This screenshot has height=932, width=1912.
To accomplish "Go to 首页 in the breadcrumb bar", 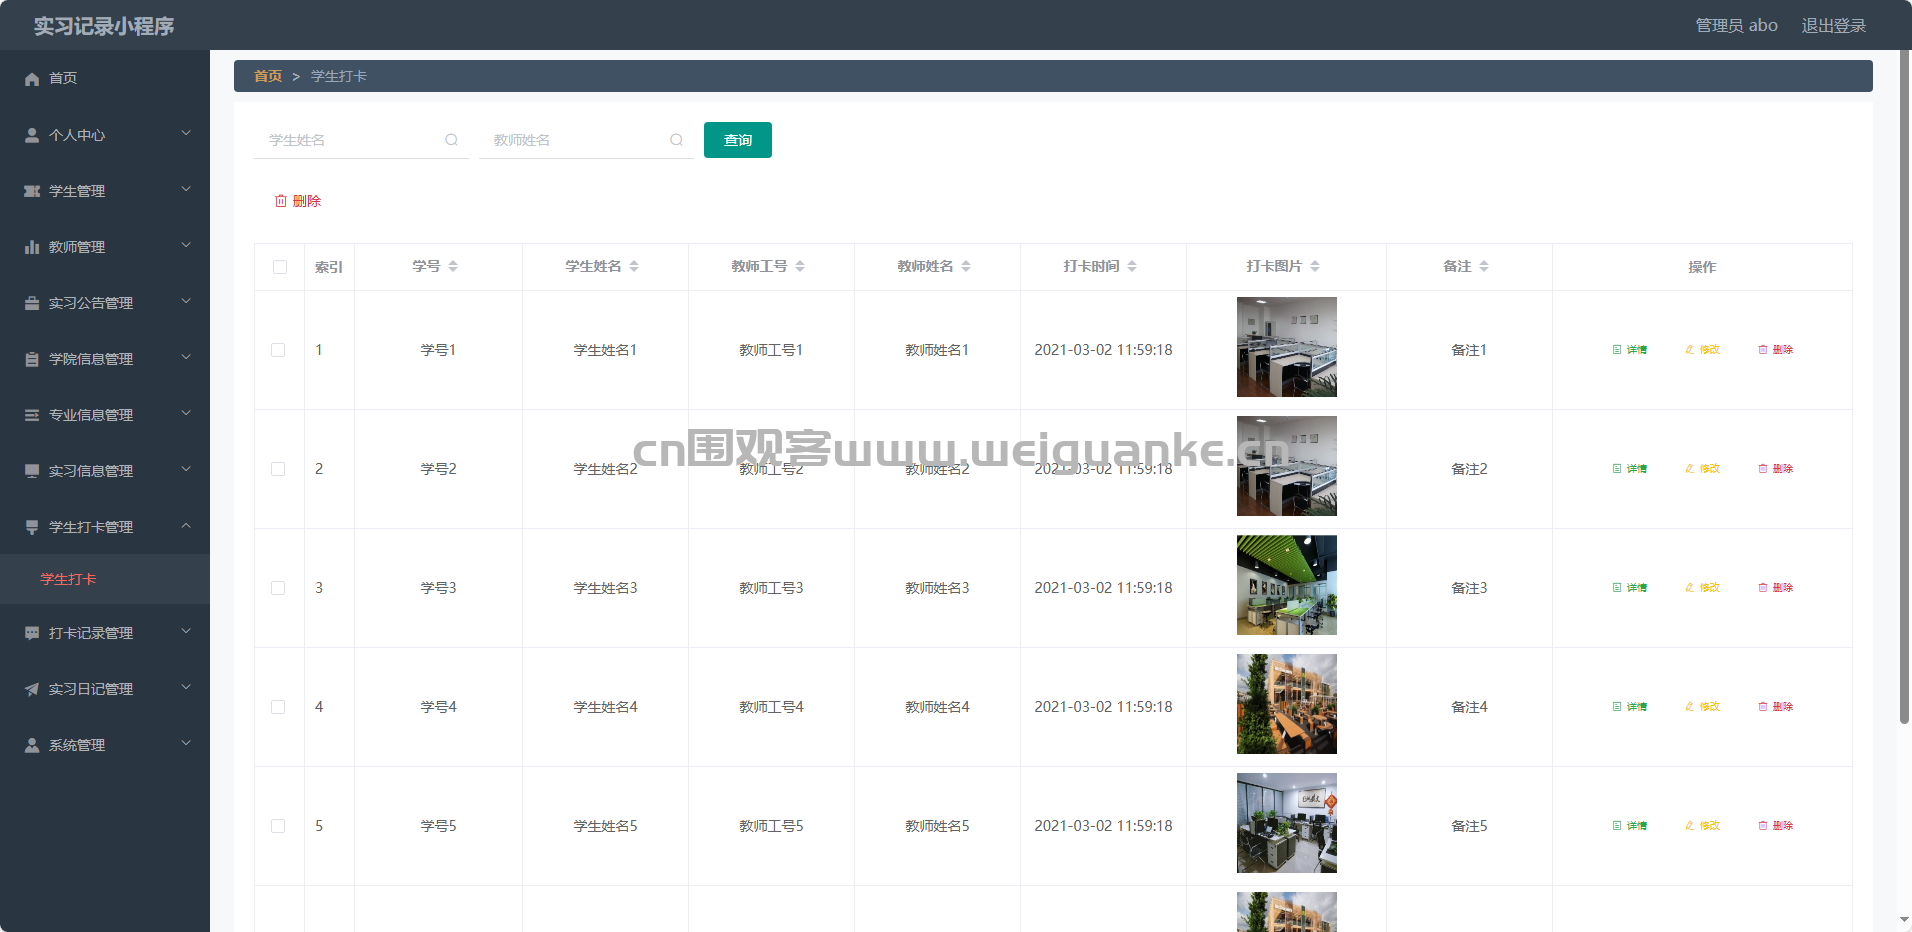I will tap(268, 76).
